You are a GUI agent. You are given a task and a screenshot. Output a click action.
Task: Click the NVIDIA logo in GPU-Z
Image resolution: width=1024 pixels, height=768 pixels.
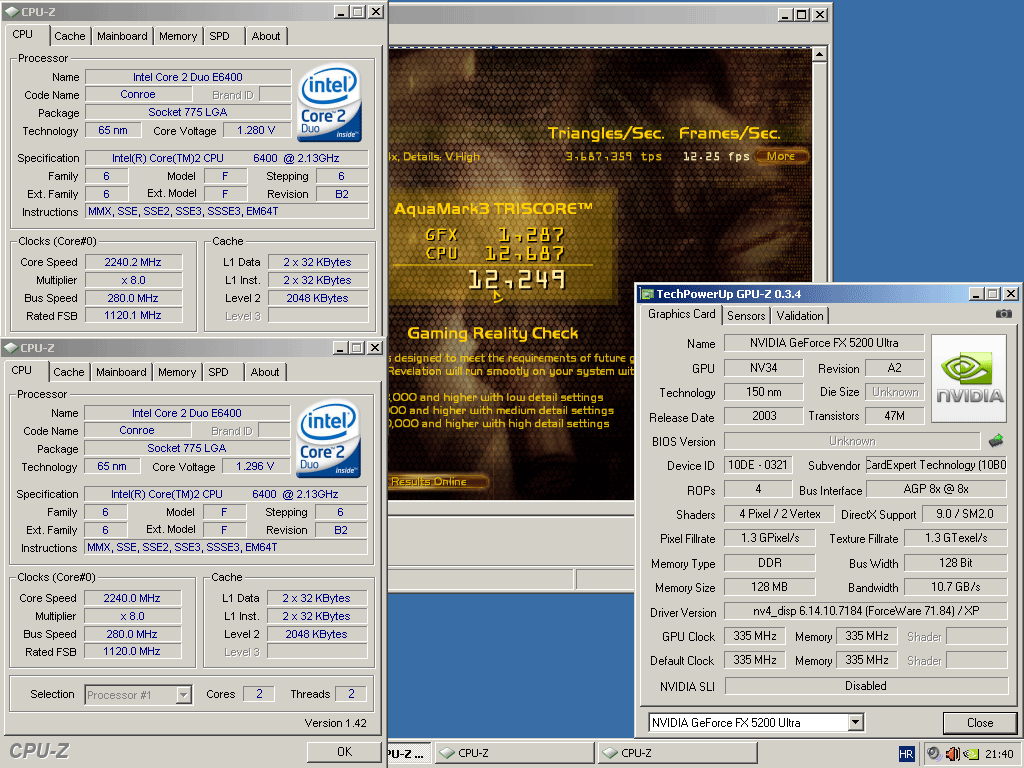click(x=969, y=379)
